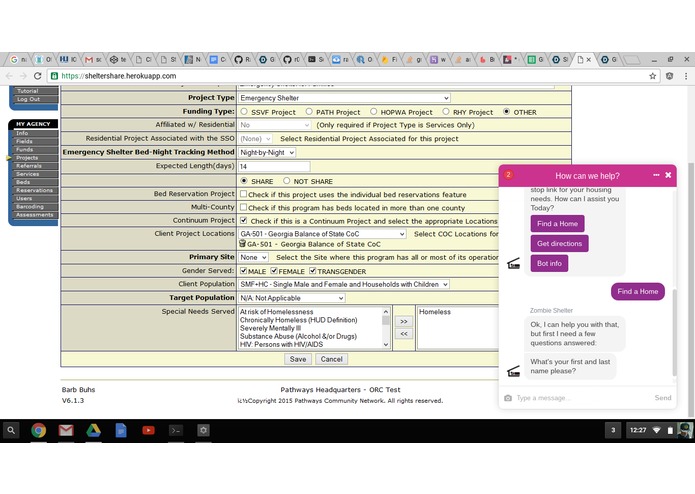695x494 pixels.
Task: Open the Reservations sidebar menu item
Action: pyautogui.click(x=35, y=190)
